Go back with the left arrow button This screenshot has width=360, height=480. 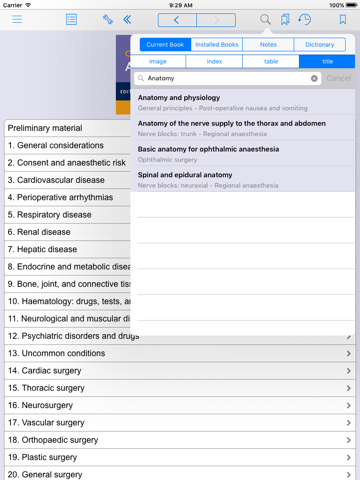[x=177, y=20]
